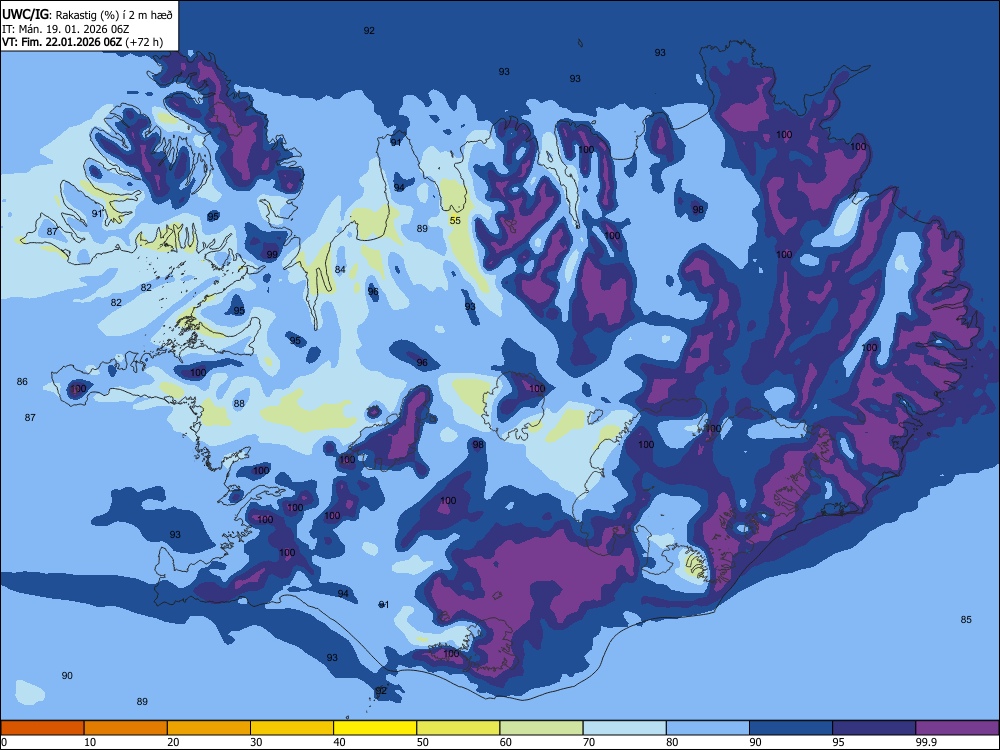Click the '99' humidity value in the northwest
Viewport: 1000px width, 750px height.
point(272,254)
